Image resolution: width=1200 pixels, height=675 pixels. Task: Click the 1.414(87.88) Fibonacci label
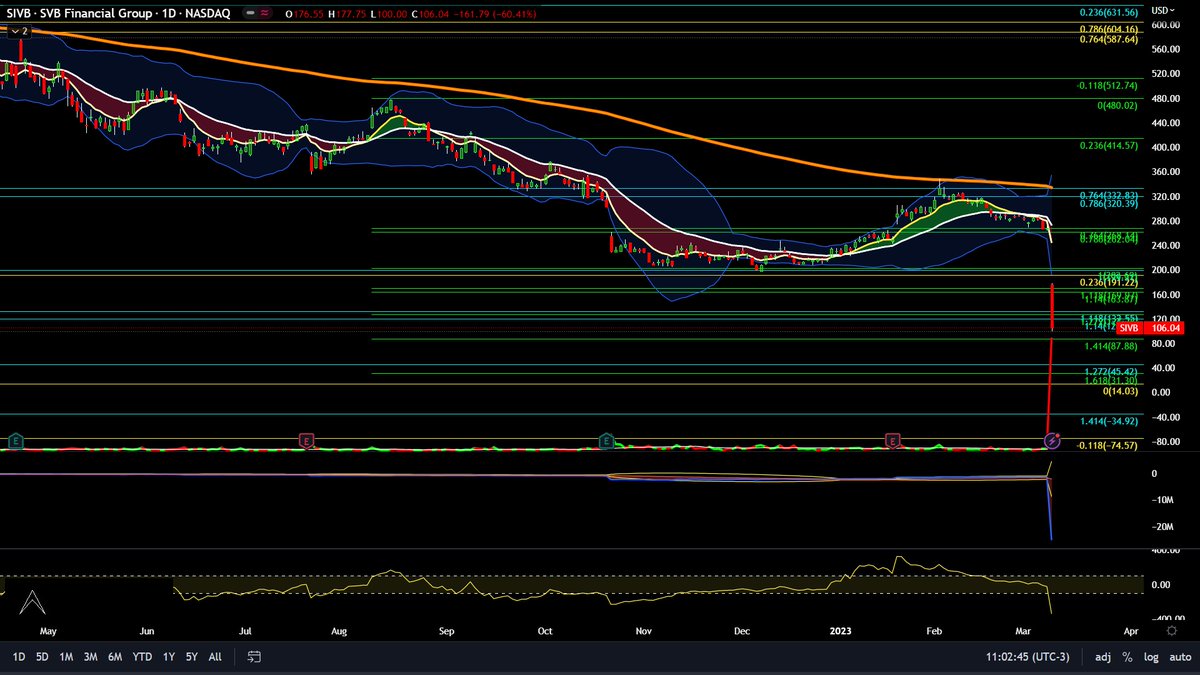click(x=1111, y=346)
